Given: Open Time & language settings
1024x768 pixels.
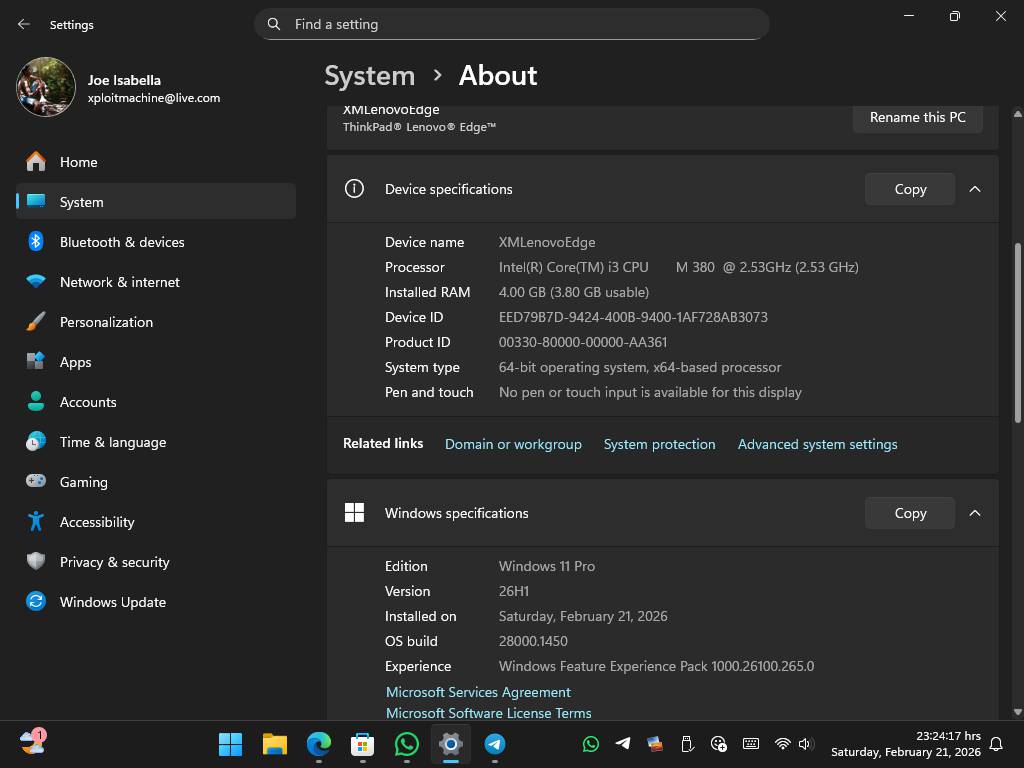Looking at the screenshot, I should coord(156,442).
